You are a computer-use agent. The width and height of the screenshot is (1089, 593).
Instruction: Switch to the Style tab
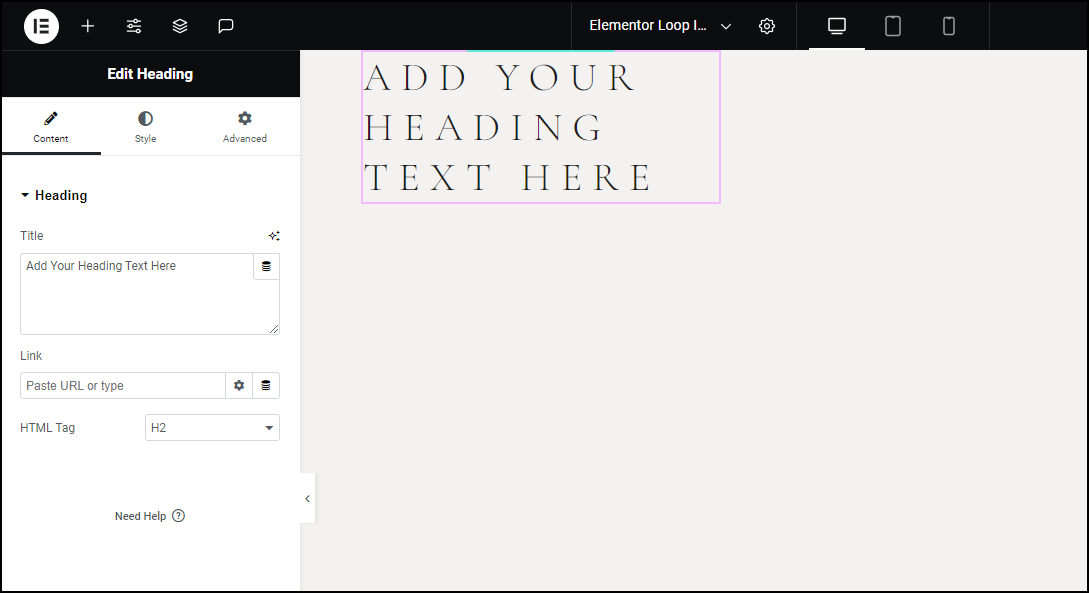click(145, 127)
